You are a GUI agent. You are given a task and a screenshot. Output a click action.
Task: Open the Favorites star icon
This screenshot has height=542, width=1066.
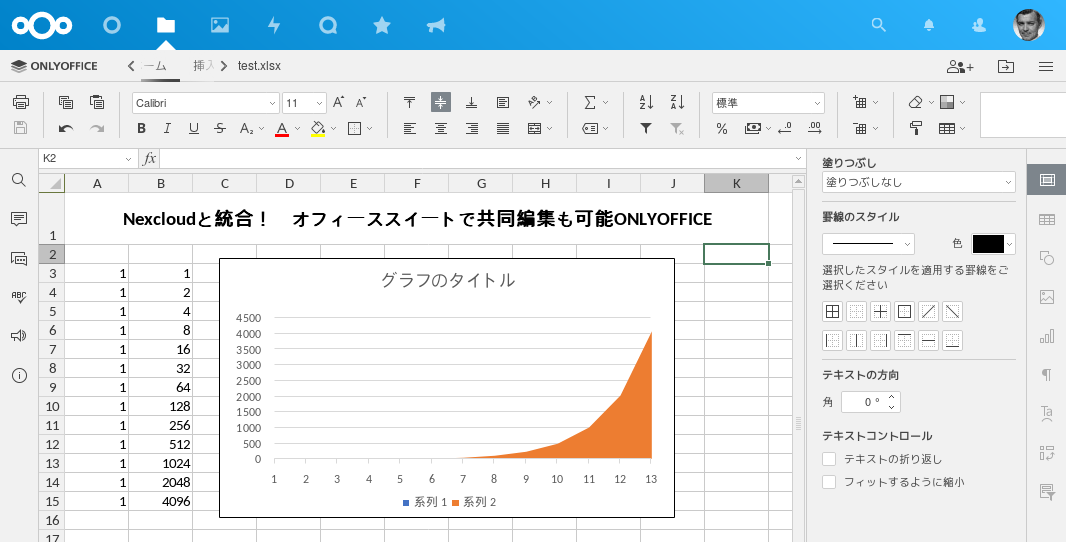pyautogui.click(x=382, y=25)
